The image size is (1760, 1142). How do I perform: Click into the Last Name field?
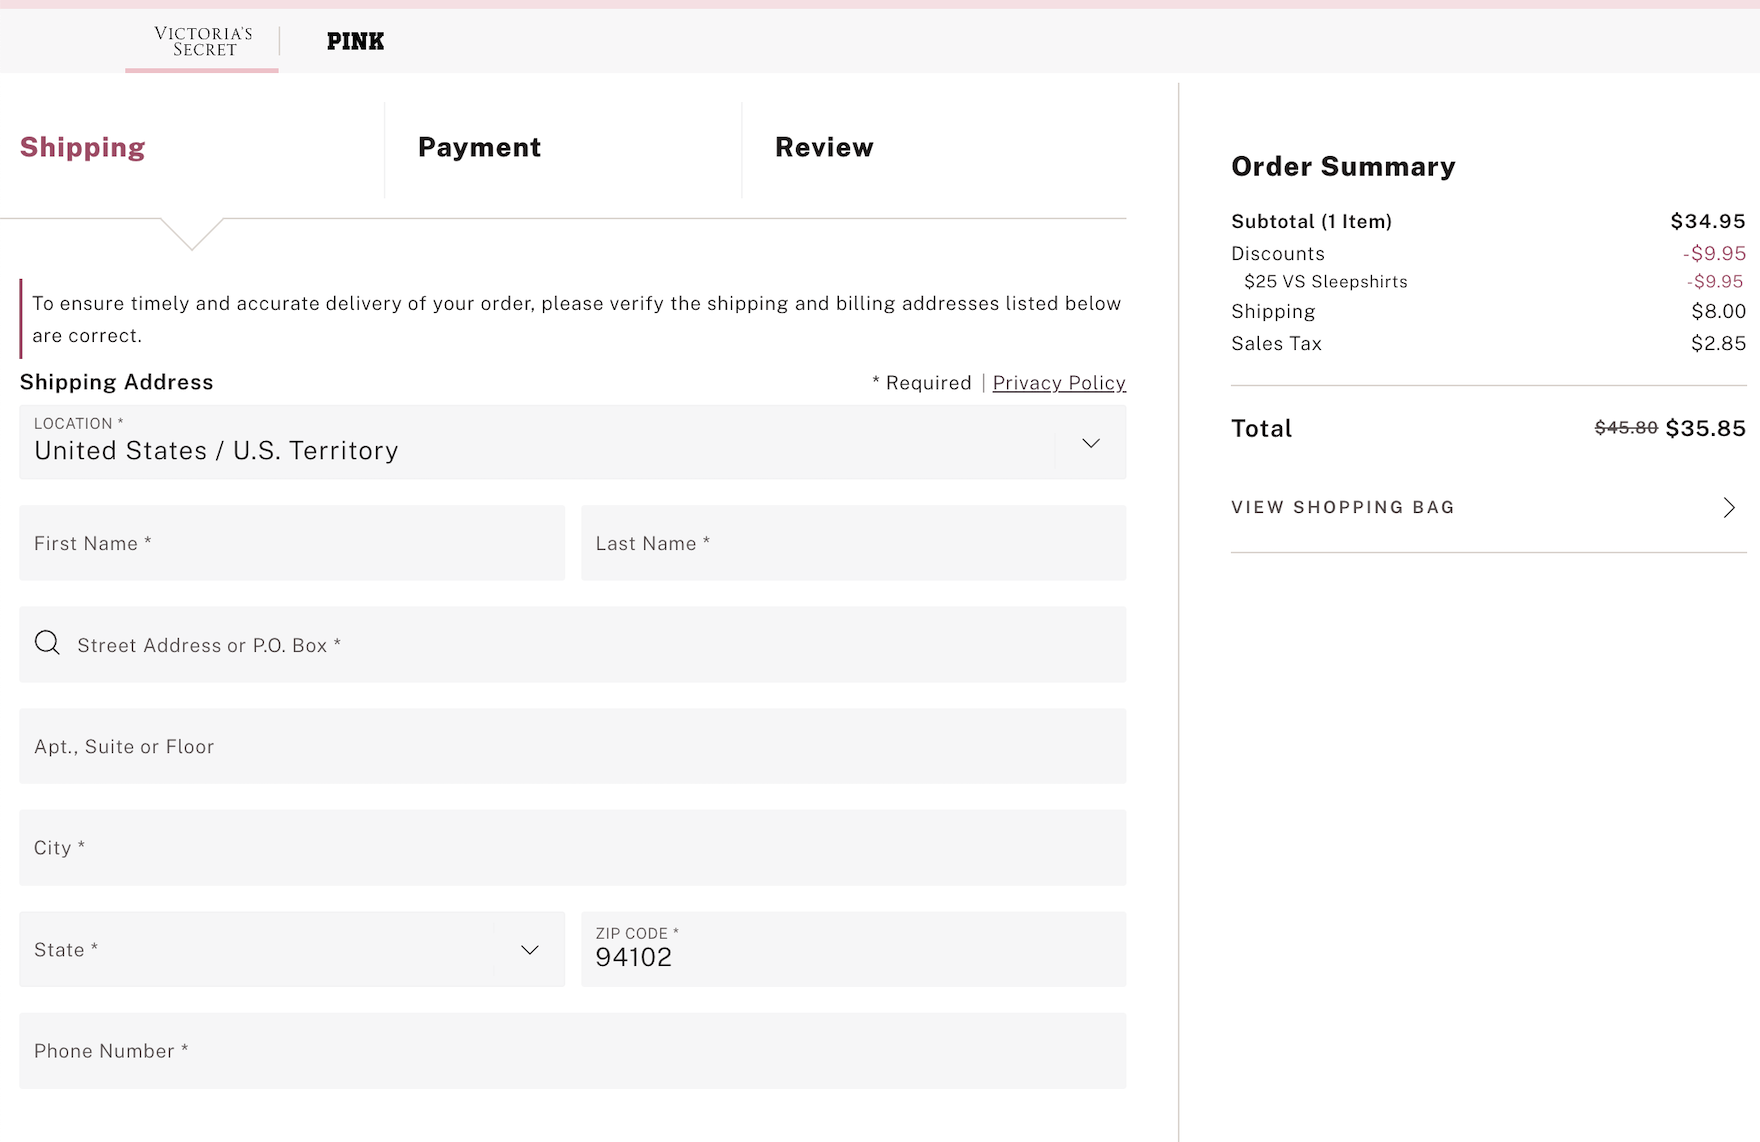click(x=853, y=543)
